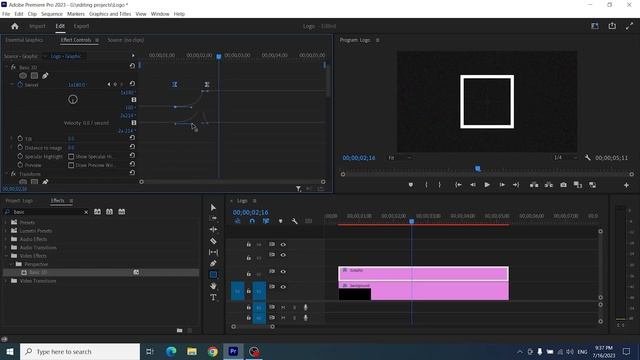Image resolution: width=640 pixels, height=360 pixels.
Task: Select the Type tool
Action: pyautogui.click(x=213, y=297)
